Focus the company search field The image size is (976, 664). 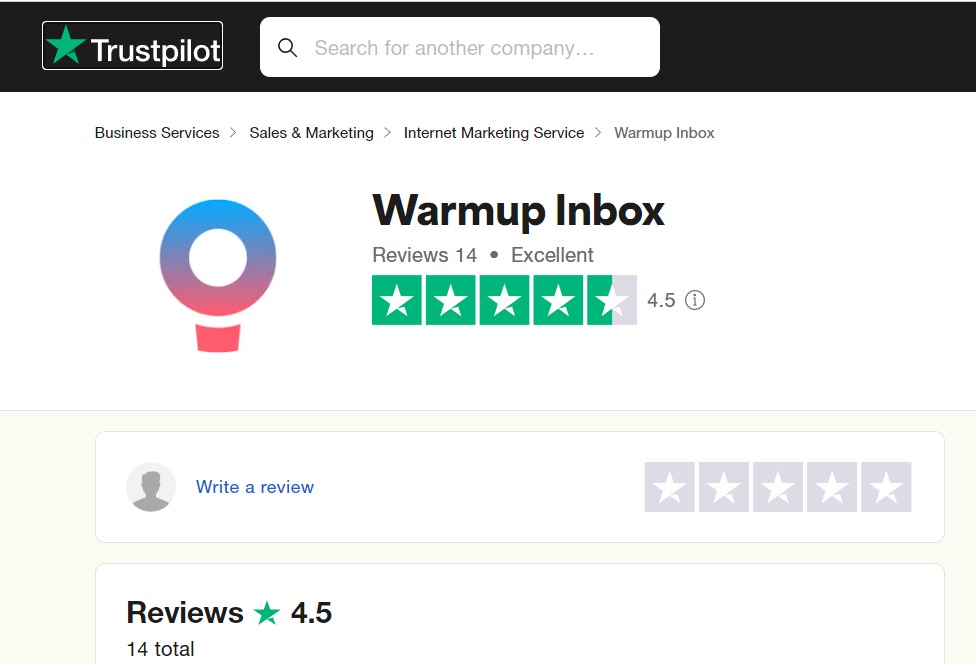pos(459,47)
